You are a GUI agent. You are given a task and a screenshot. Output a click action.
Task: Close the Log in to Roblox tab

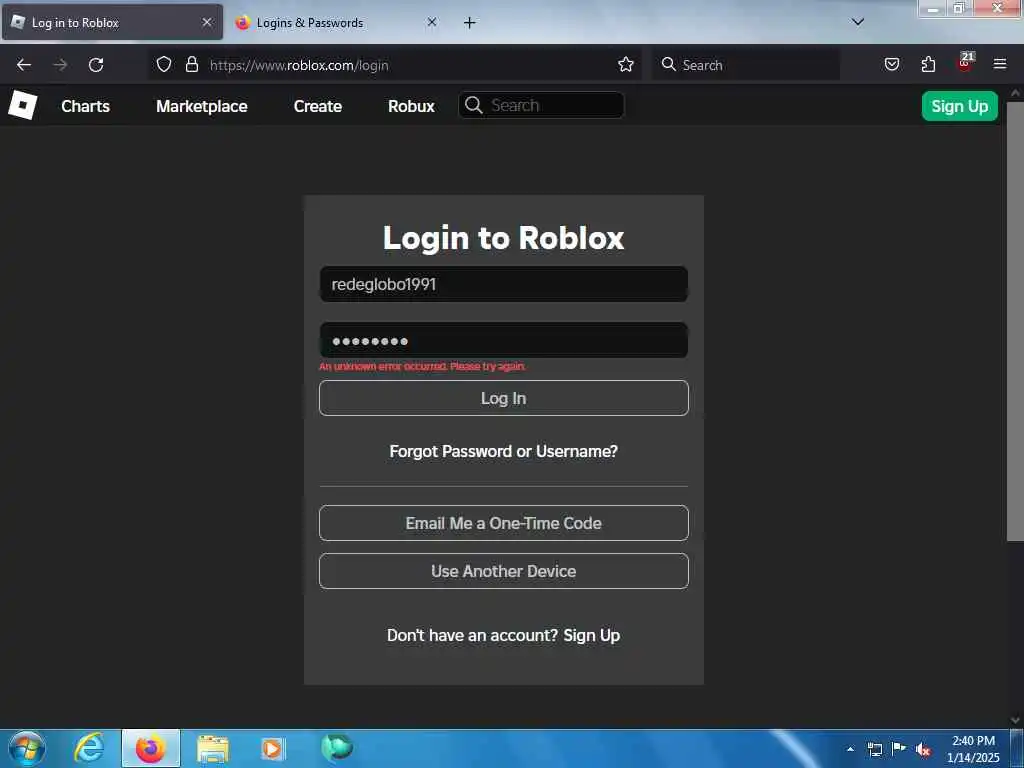[207, 22]
